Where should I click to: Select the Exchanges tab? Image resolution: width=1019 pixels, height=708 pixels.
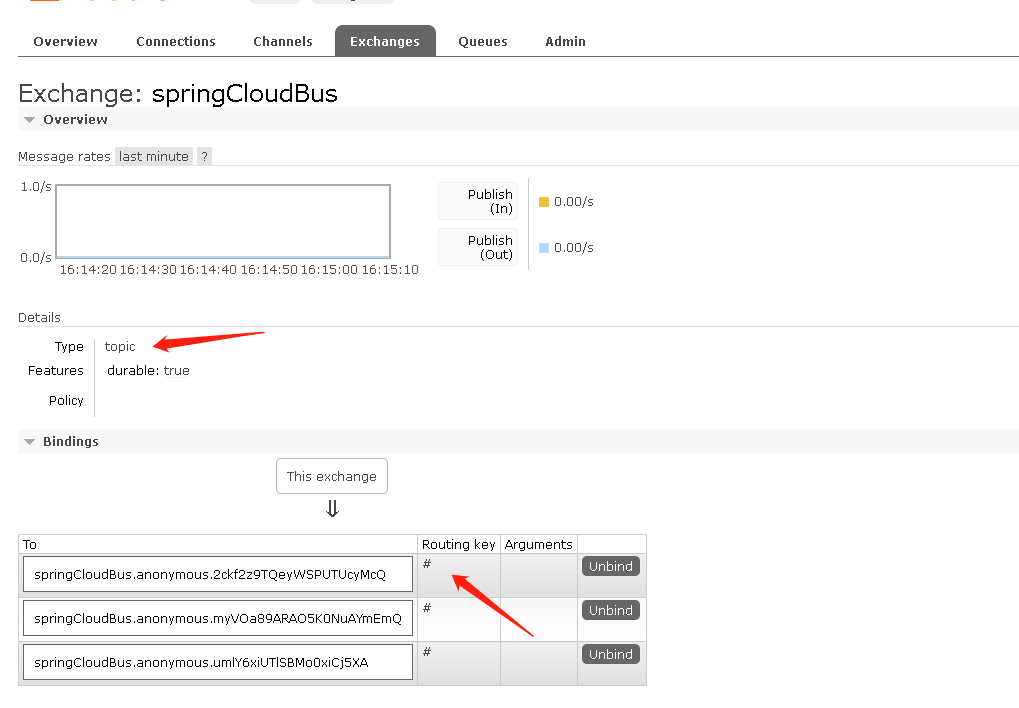pos(385,41)
